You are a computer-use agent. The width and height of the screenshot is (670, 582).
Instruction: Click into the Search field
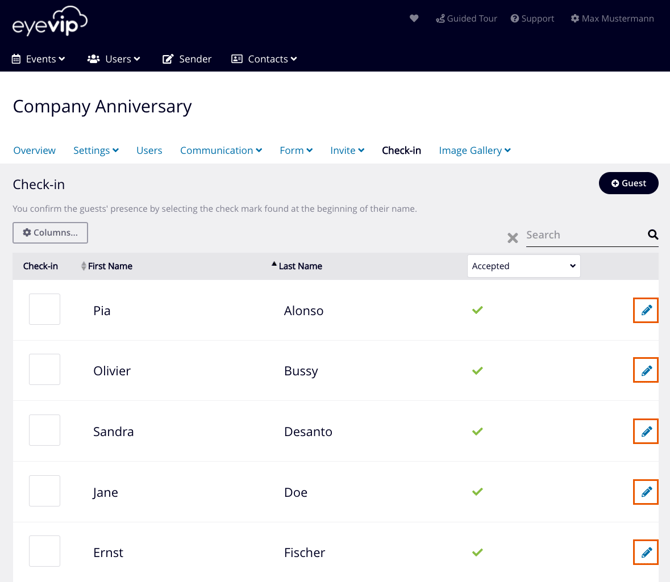583,235
